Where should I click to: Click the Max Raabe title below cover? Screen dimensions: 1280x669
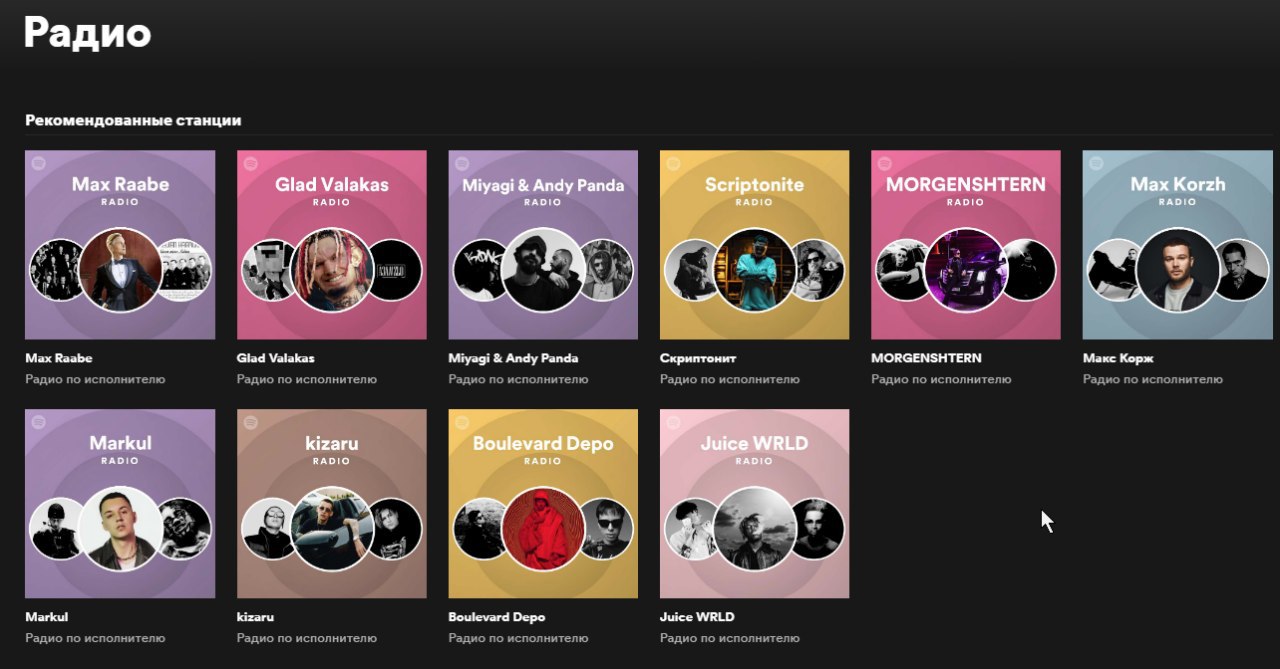59,358
